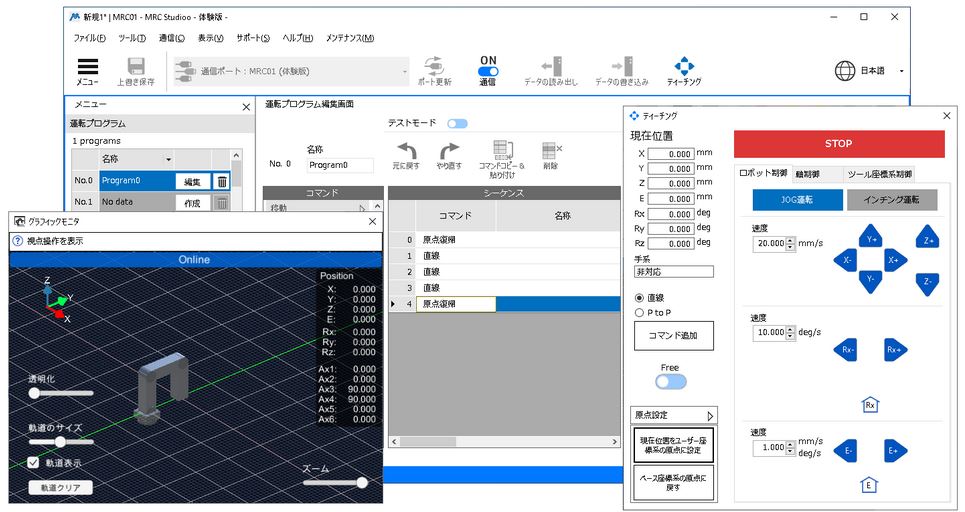Select the P to P radio button
The height and width of the screenshot is (512, 965).
[x=640, y=312]
